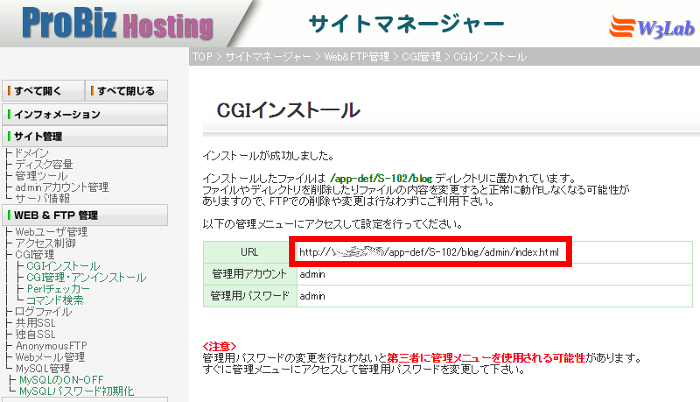
Task: Click the admin index.html URL field
Action: pyautogui.click(x=432, y=251)
